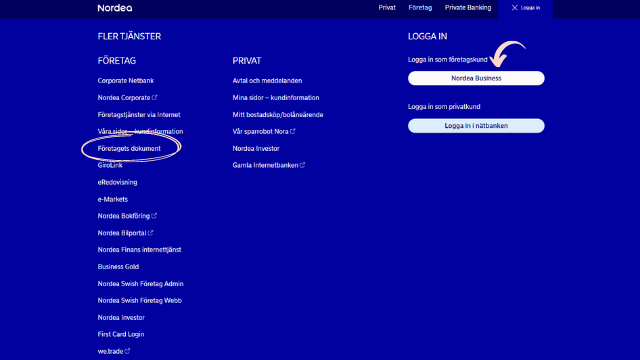
Task: Open Företagets dokument link
Action: pos(129,149)
